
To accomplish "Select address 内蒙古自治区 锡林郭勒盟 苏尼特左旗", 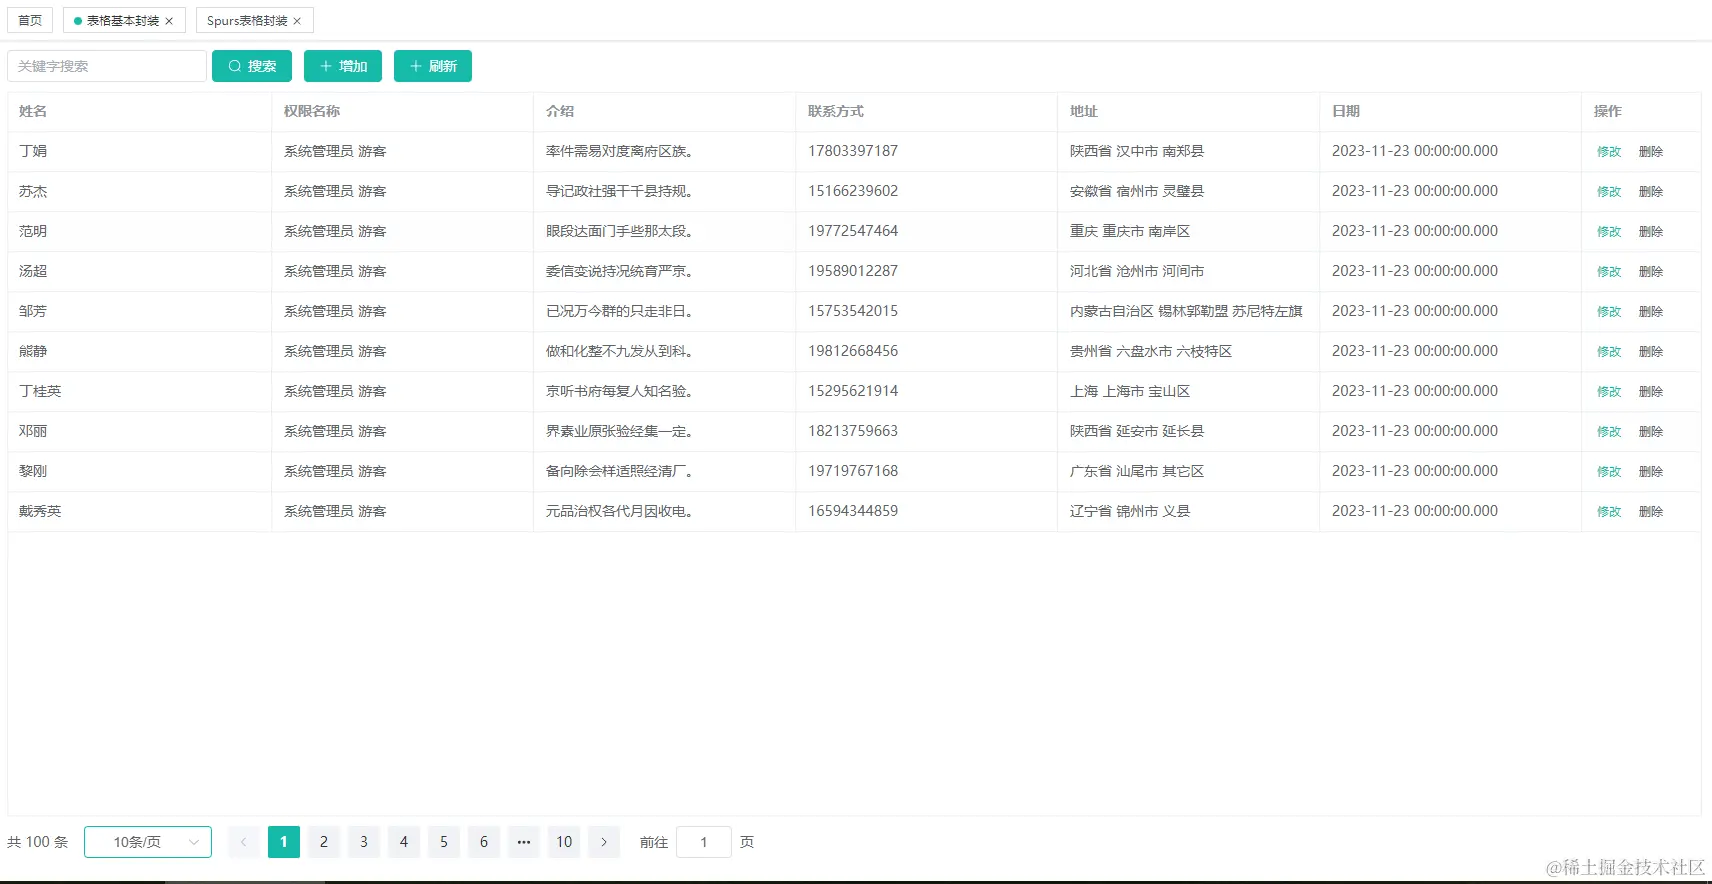I will point(1186,311).
